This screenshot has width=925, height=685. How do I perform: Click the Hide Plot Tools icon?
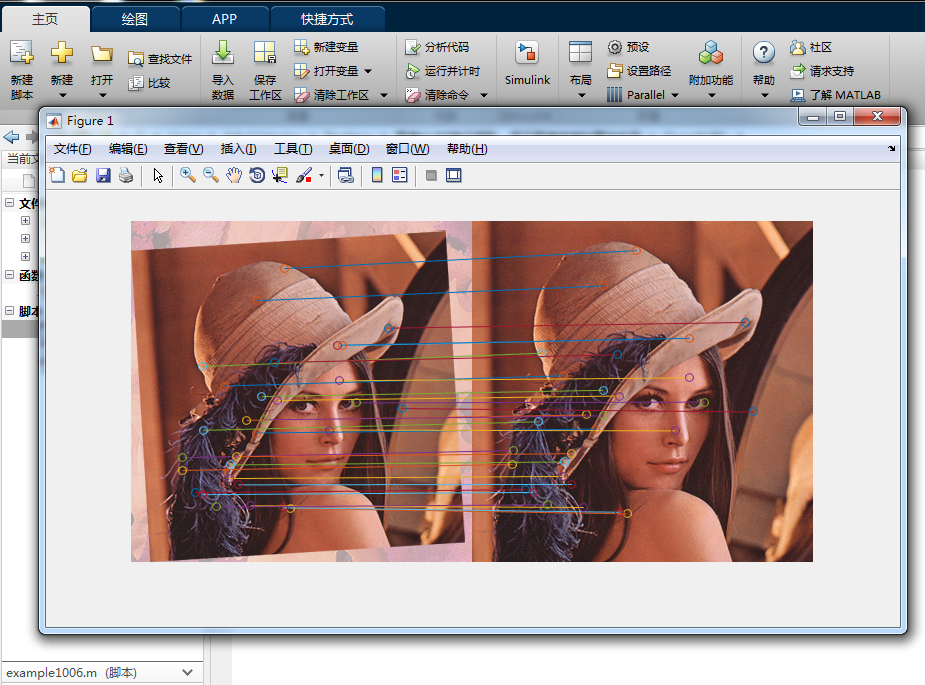(431, 175)
